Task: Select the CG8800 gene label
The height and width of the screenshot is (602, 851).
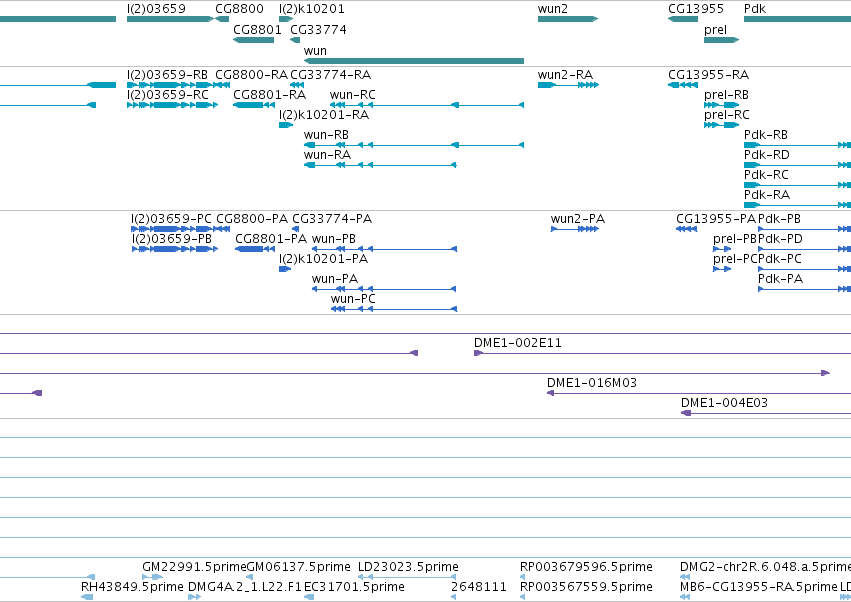Action: tap(239, 9)
